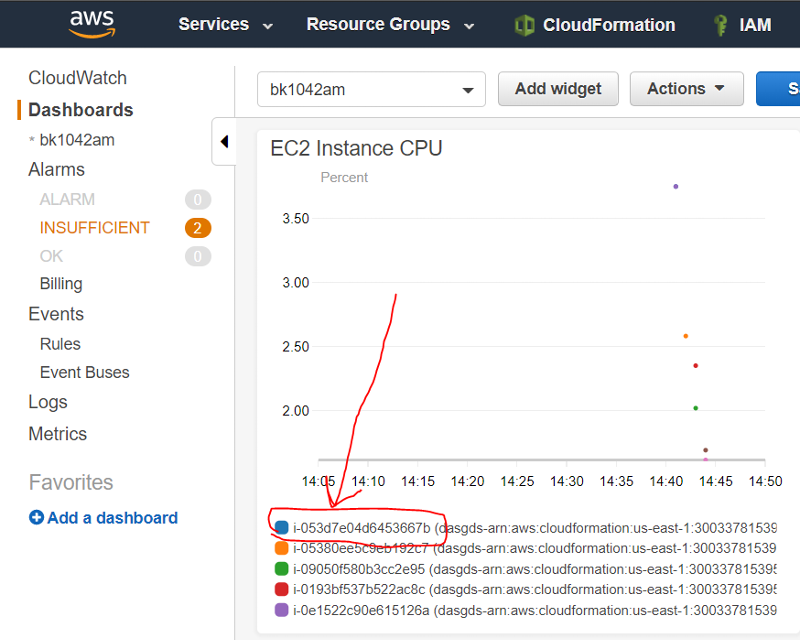Open the Logs section
Viewport: 800px width, 640px height.
[x=48, y=403]
